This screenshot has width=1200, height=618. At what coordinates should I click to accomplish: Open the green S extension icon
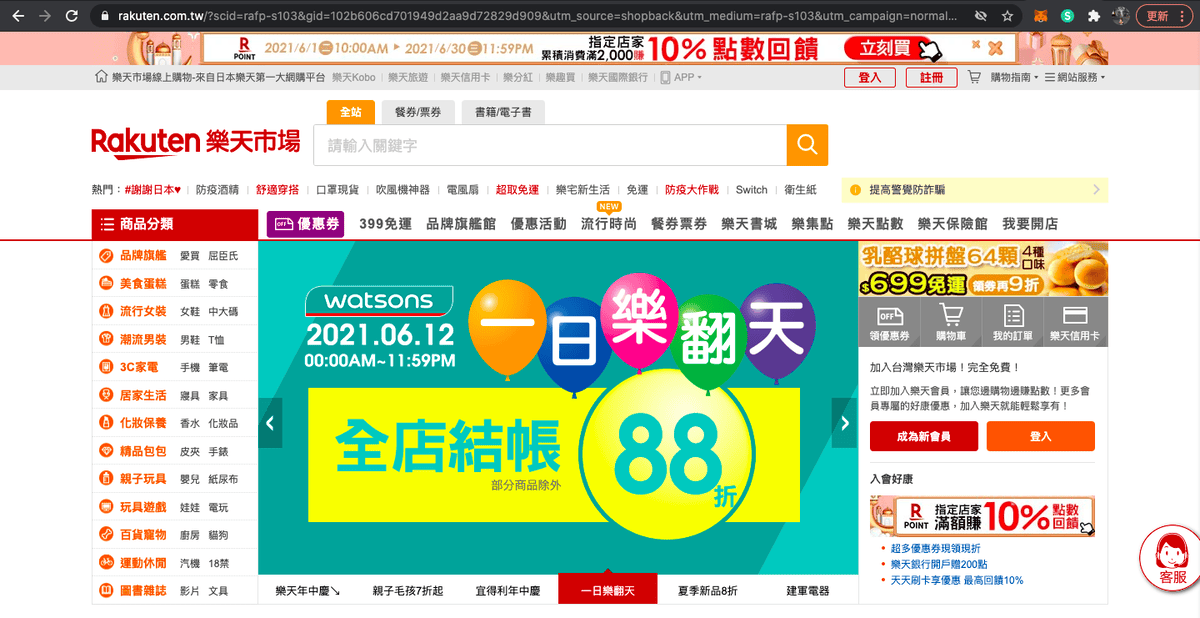tap(1068, 16)
